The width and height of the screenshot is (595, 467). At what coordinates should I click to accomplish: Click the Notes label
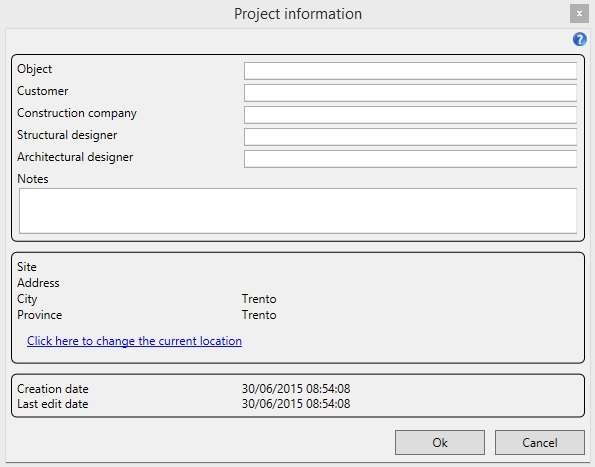[x=33, y=179]
